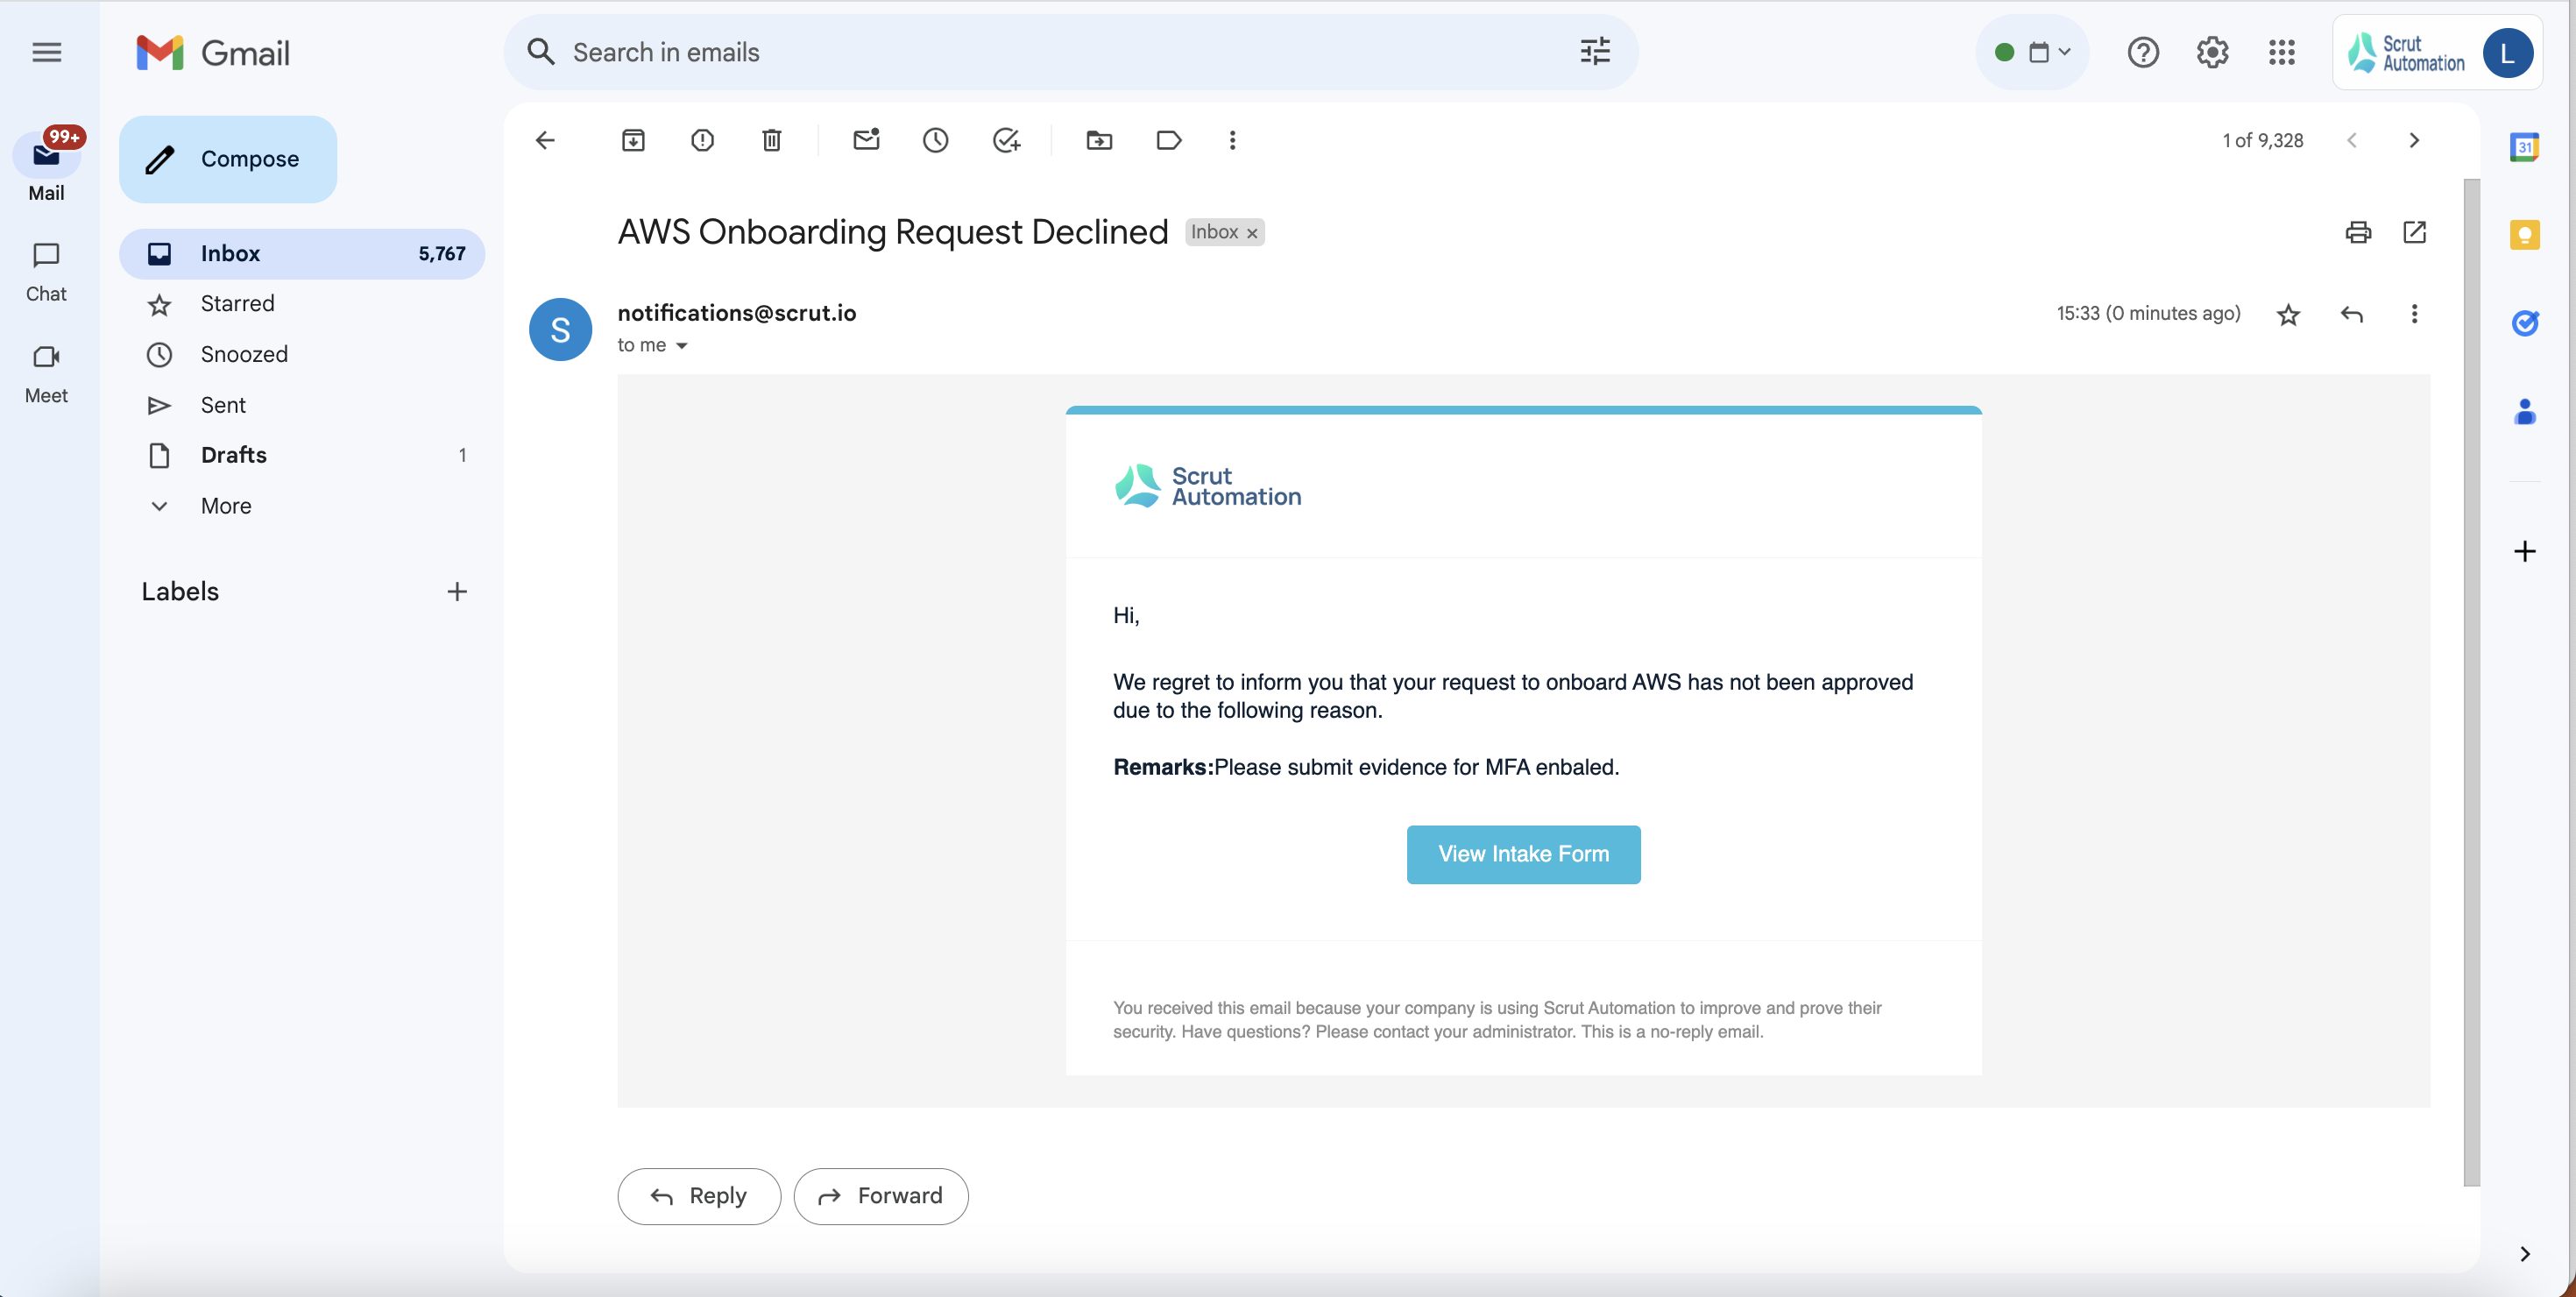Hide side panel with bottom chevron
This screenshot has height=1297, width=2576.
[x=2524, y=1254]
